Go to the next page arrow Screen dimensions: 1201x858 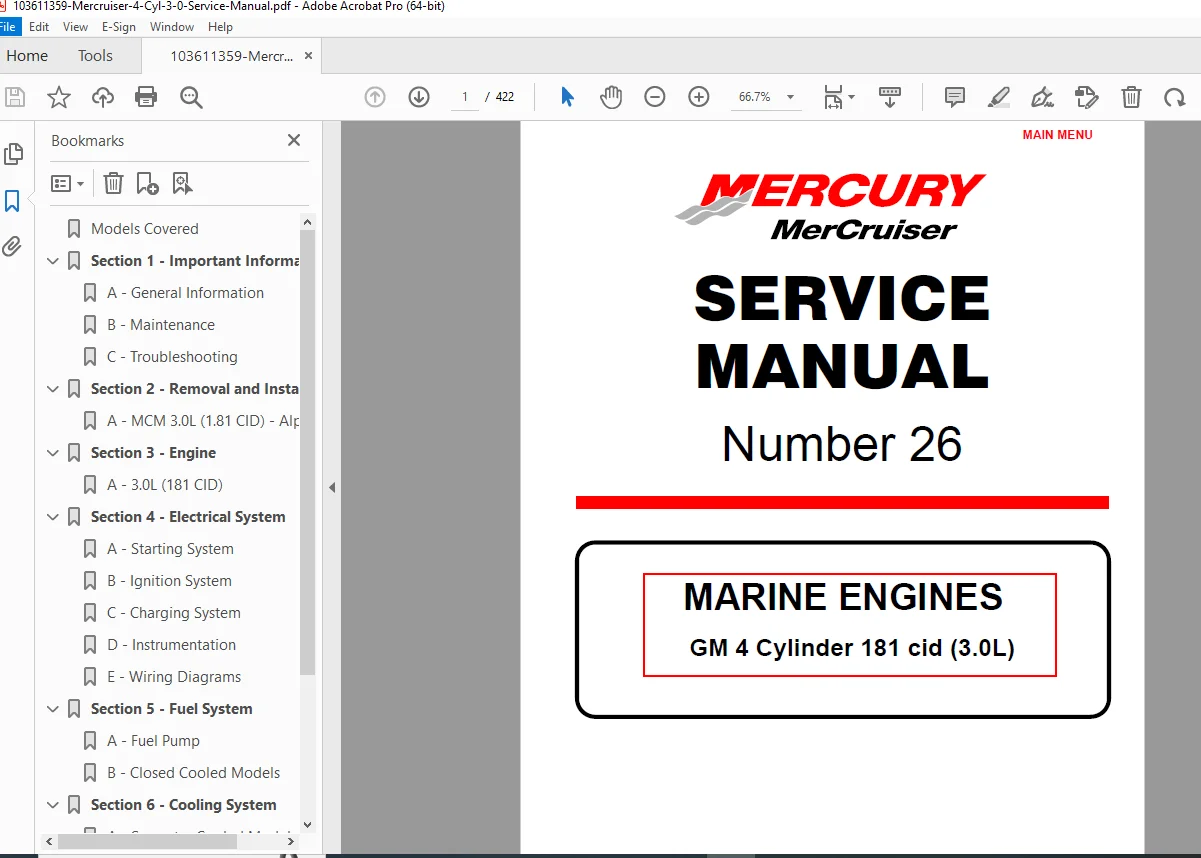(x=419, y=97)
